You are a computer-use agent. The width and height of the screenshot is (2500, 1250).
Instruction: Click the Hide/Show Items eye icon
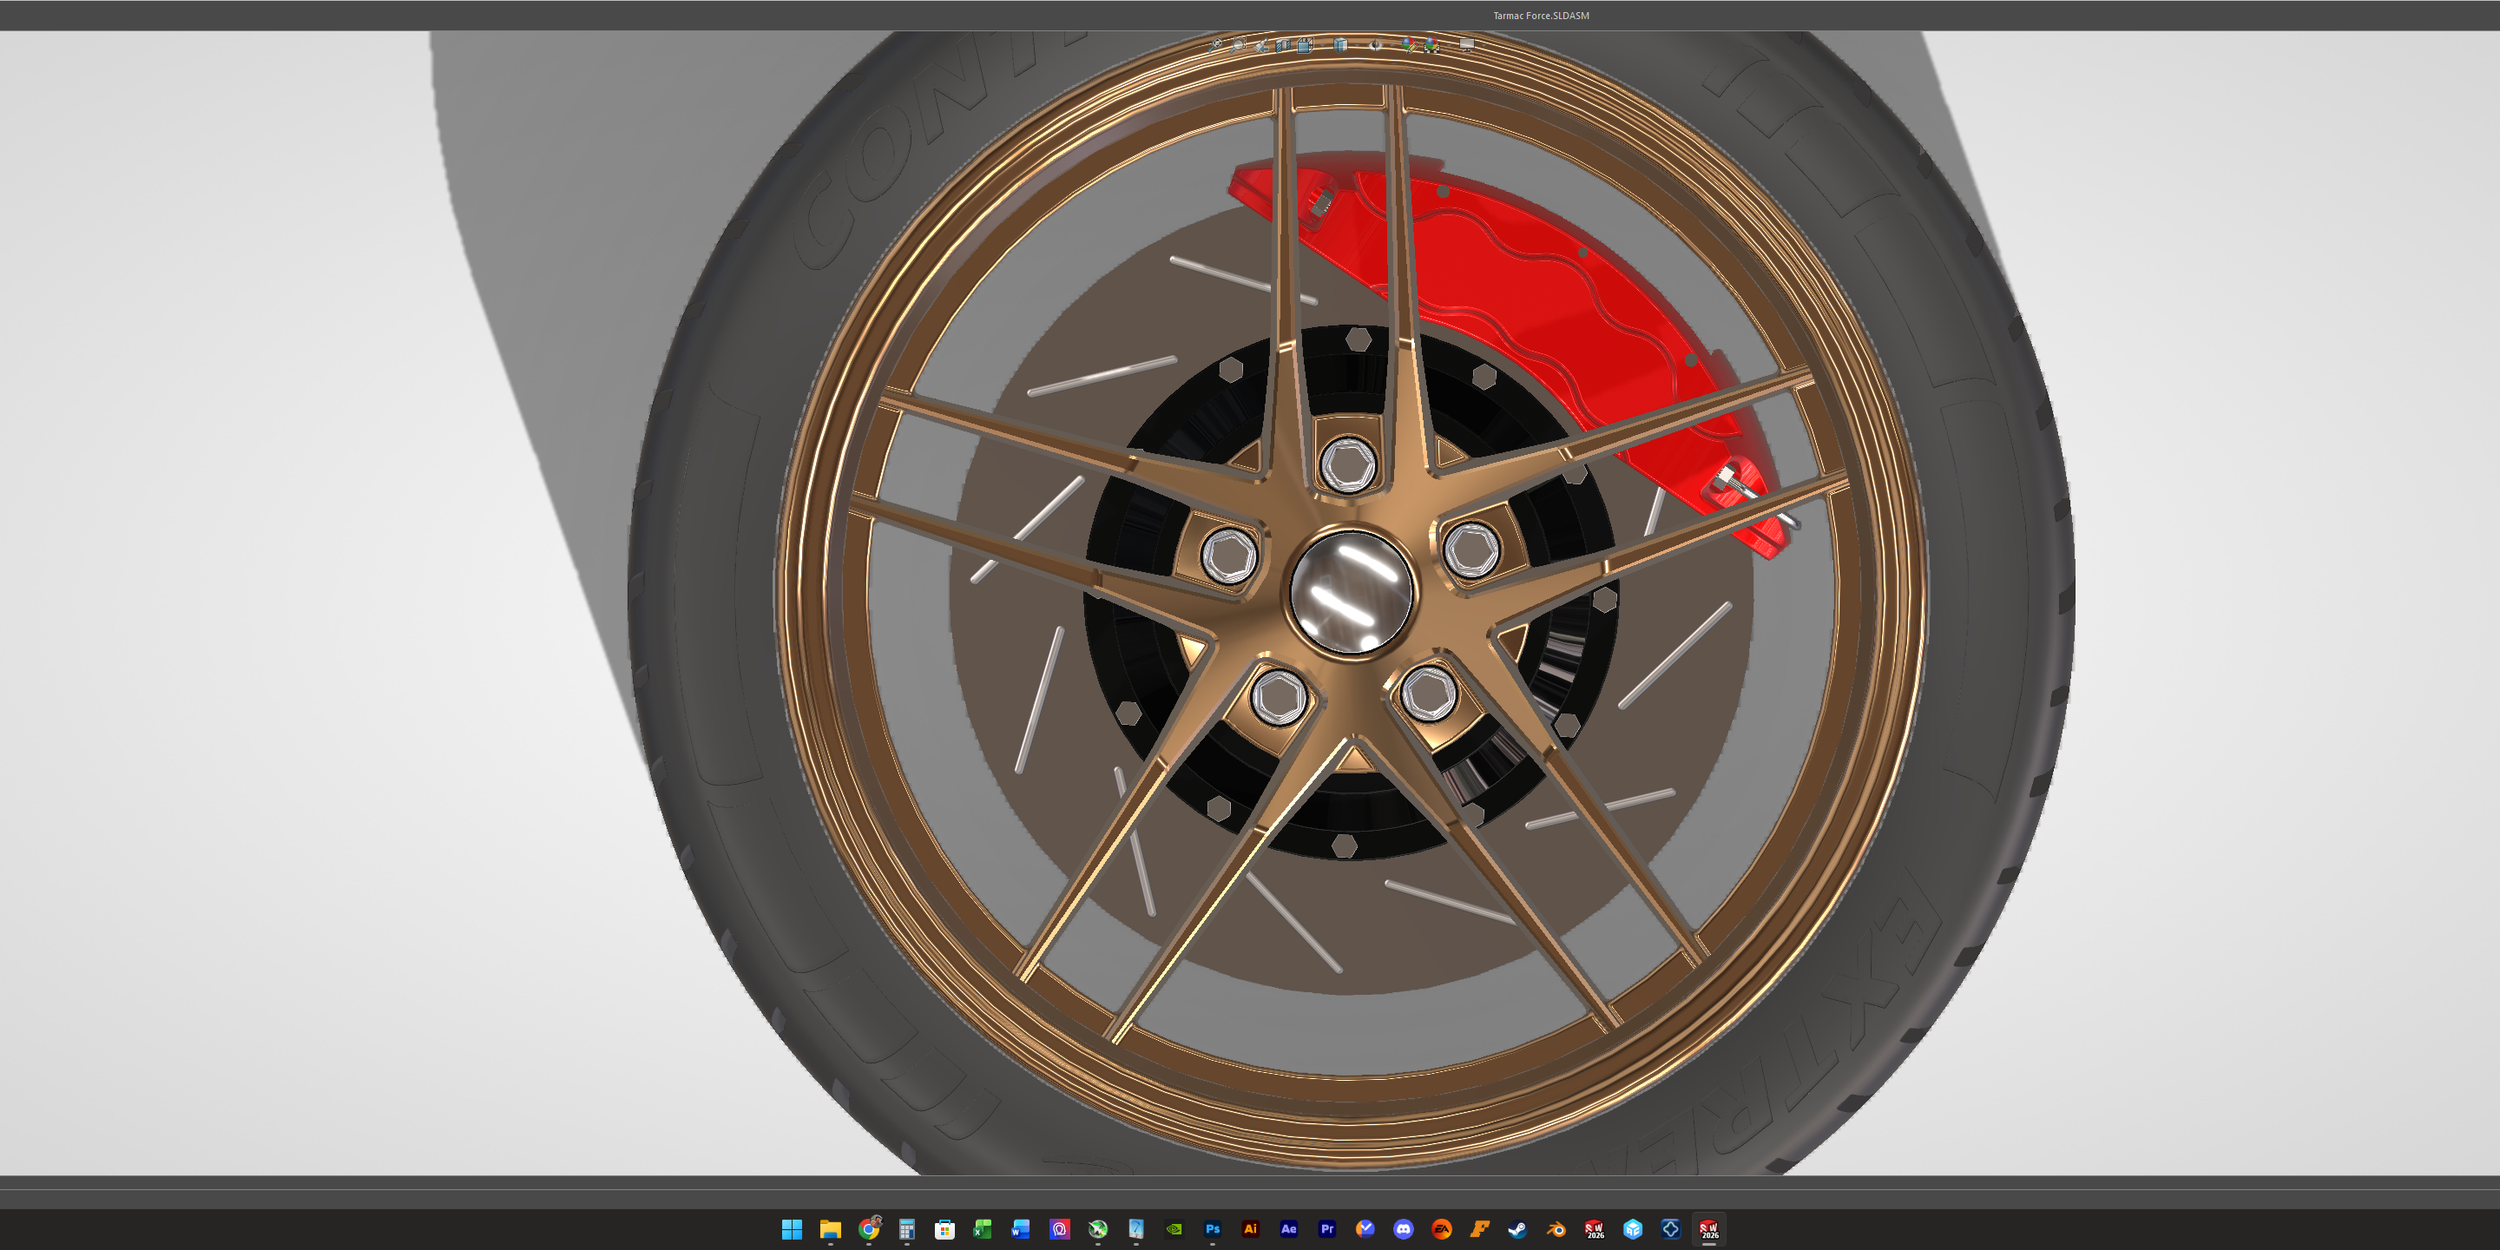pos(1375,45)
